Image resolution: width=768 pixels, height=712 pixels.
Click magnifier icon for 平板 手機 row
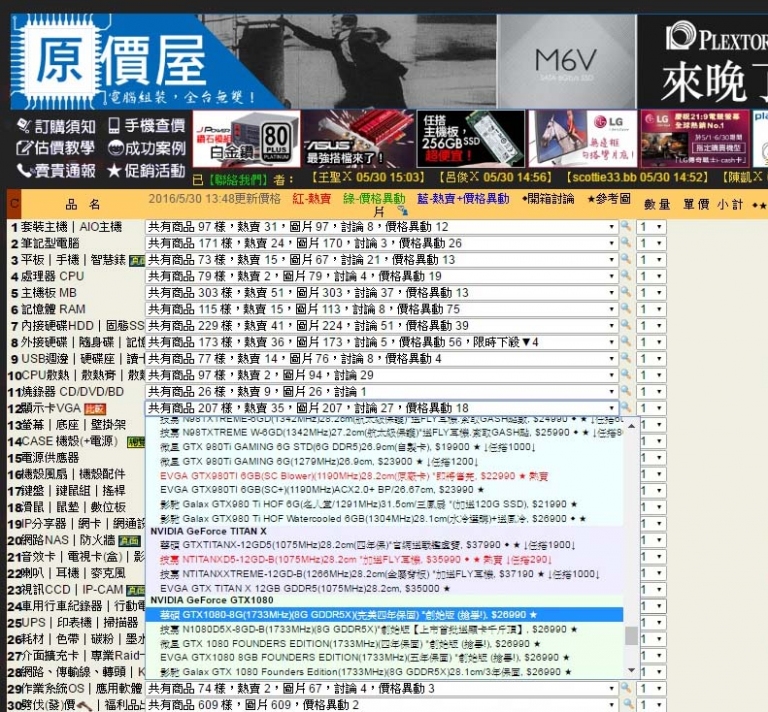pyautogui.click(x=625, y=259)
